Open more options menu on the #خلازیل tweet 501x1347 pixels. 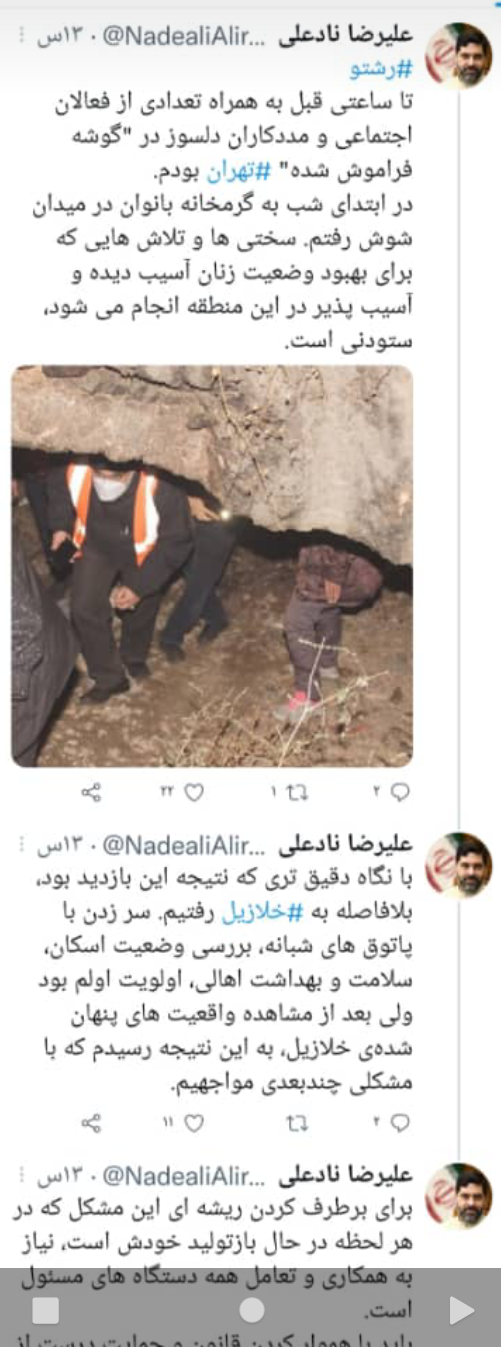point(22,846)
